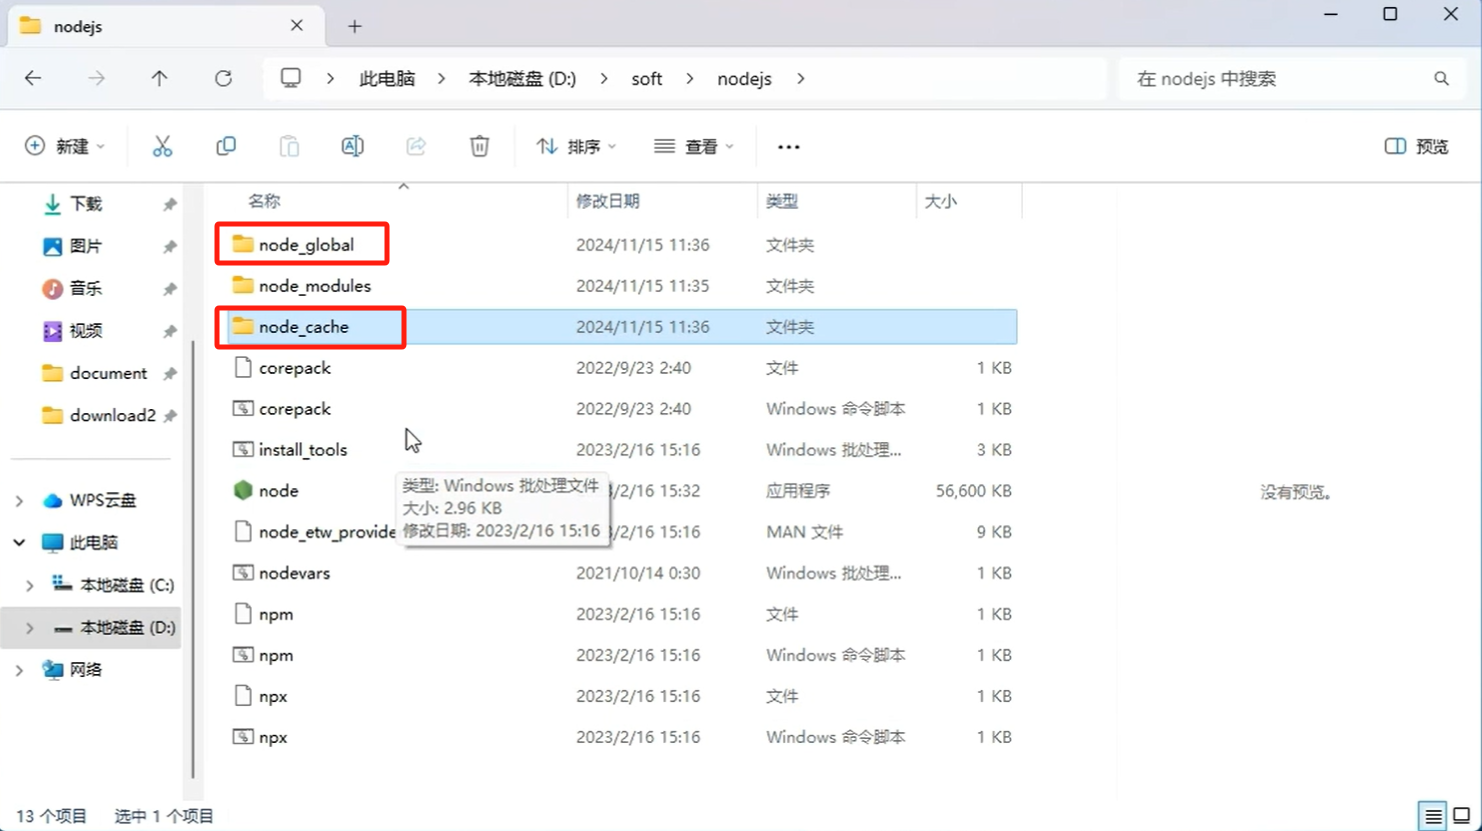1482x831 pixels.
Task: Switch to large icons view in status bar
Action: [1462, 816]
